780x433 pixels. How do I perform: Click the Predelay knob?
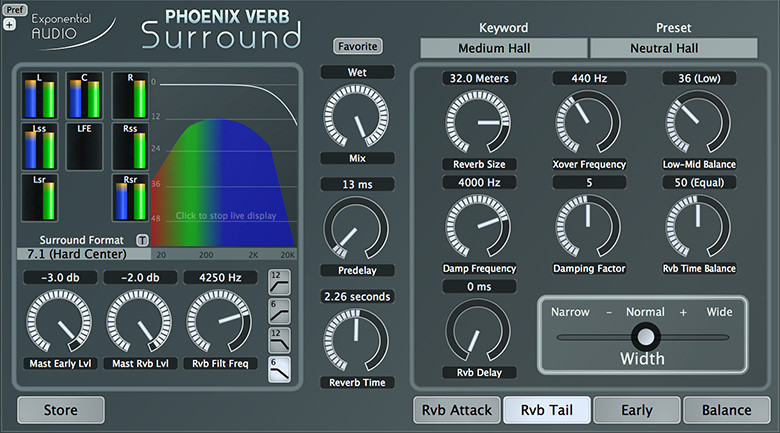[x=356, y=229]
